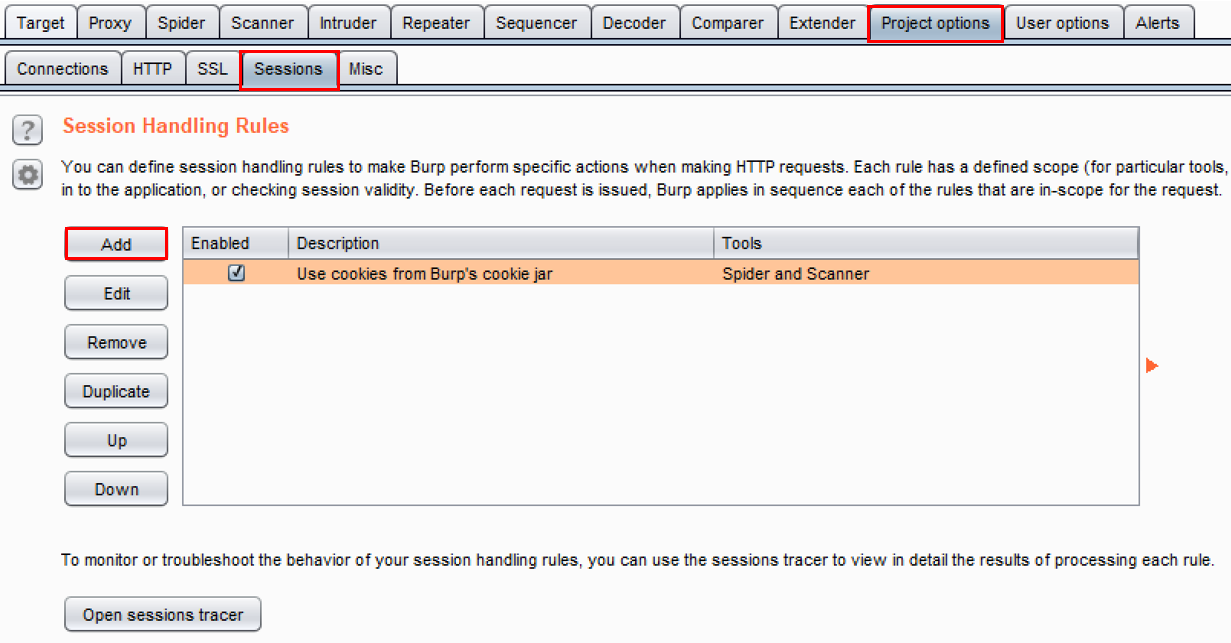This screenshot has width=1231, height=643.
Task: Open the section settings gear icon
Action: pos(28,175)
